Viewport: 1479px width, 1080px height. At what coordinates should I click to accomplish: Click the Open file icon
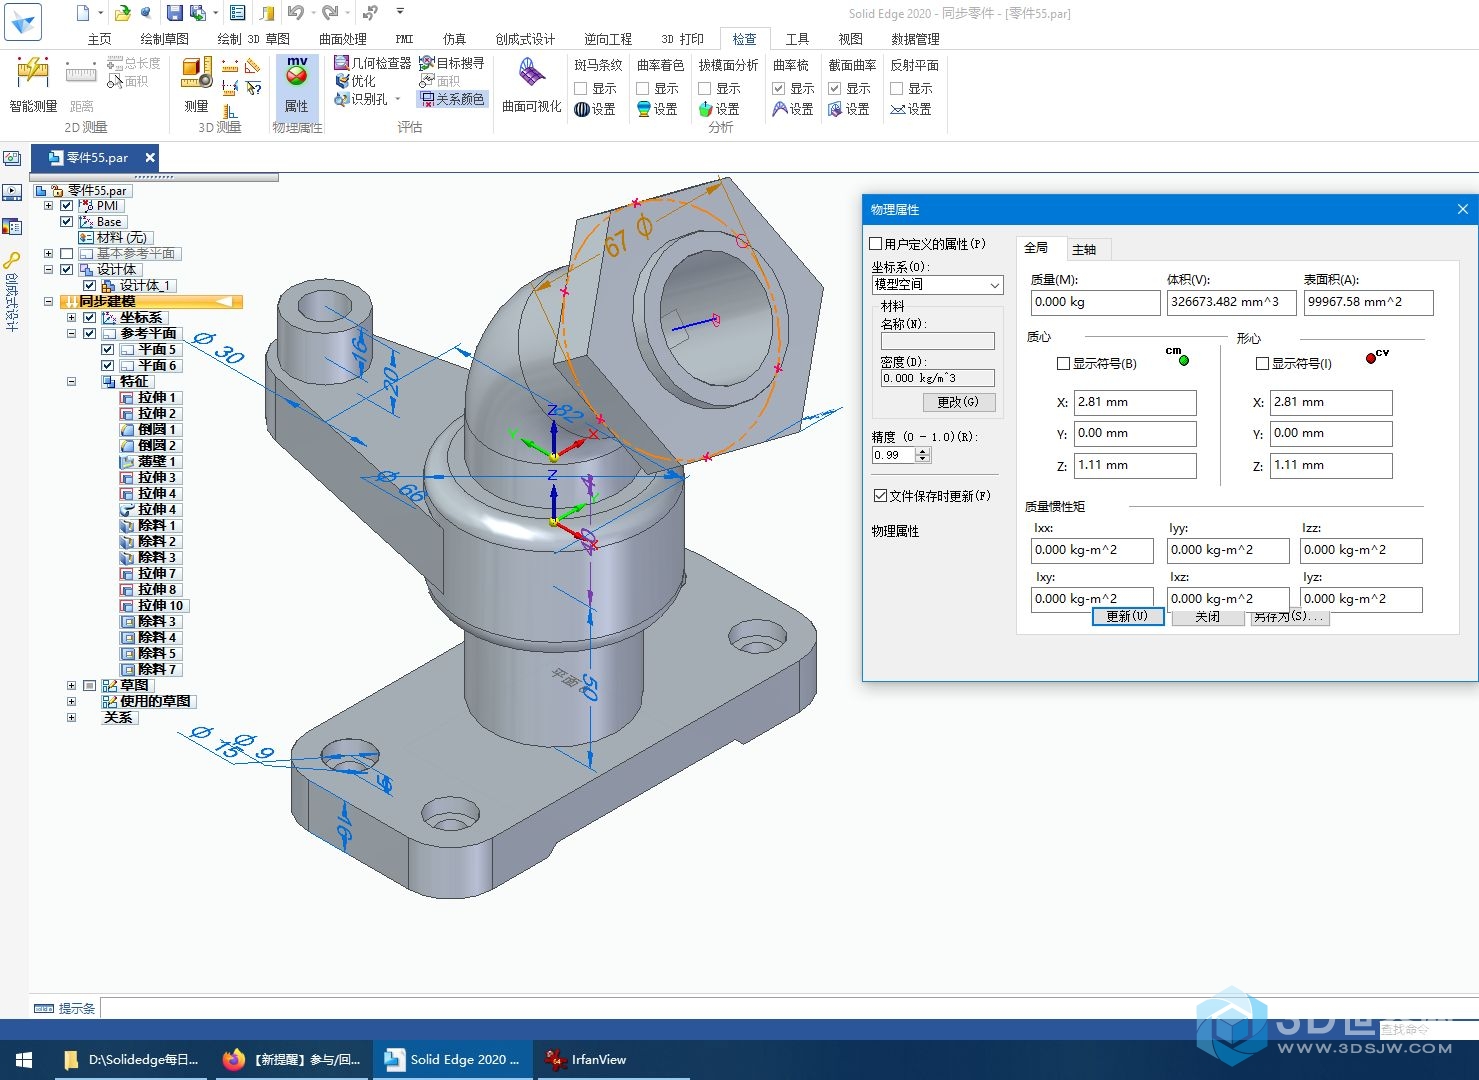122,13
